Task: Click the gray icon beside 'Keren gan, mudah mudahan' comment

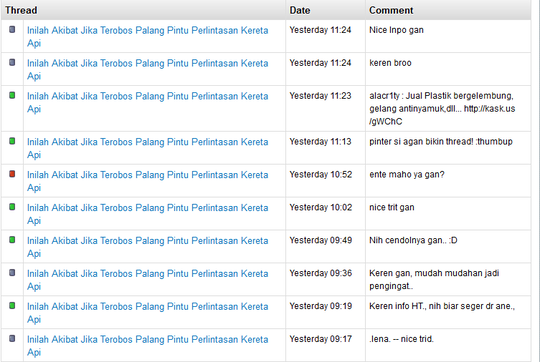Action: pyautogui.click(x=12, y=273)
